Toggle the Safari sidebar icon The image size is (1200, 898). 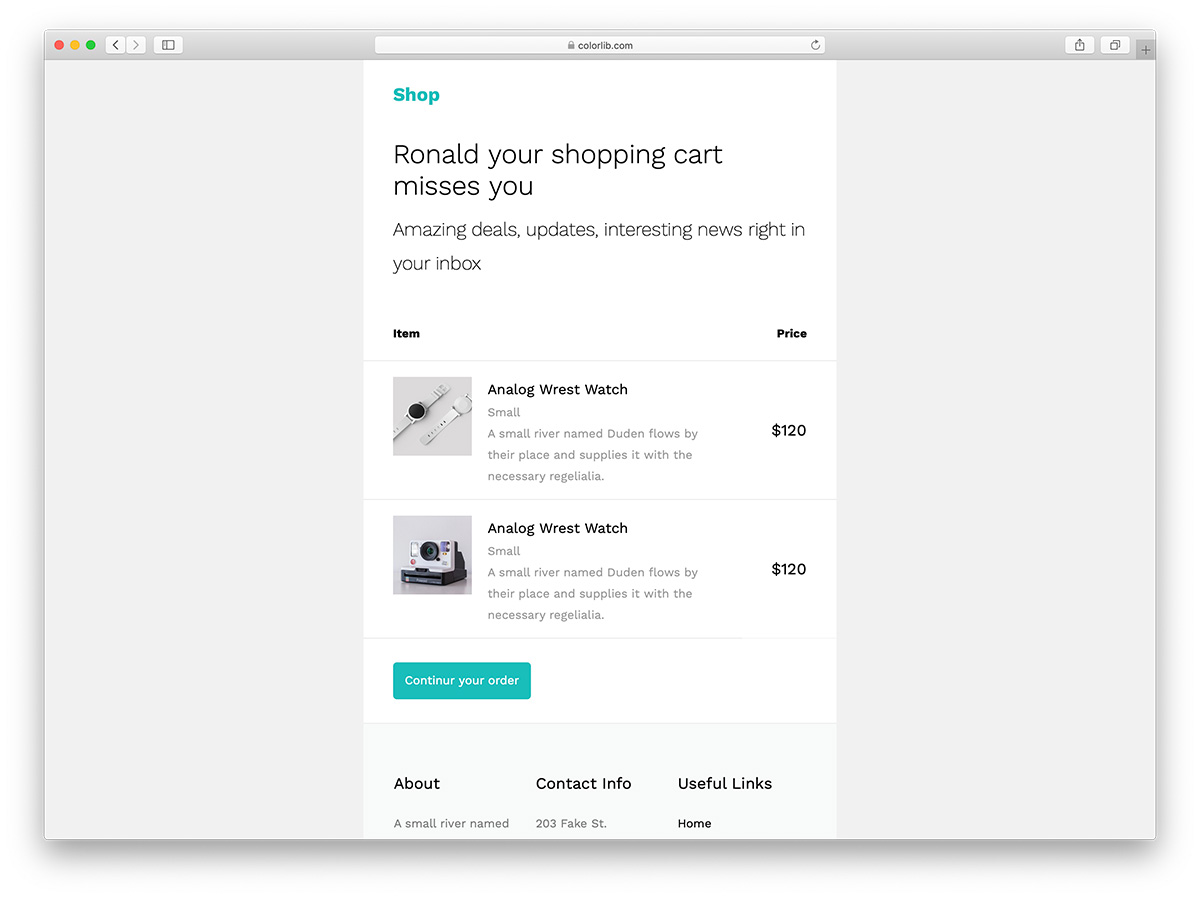(x=168, y=45)
